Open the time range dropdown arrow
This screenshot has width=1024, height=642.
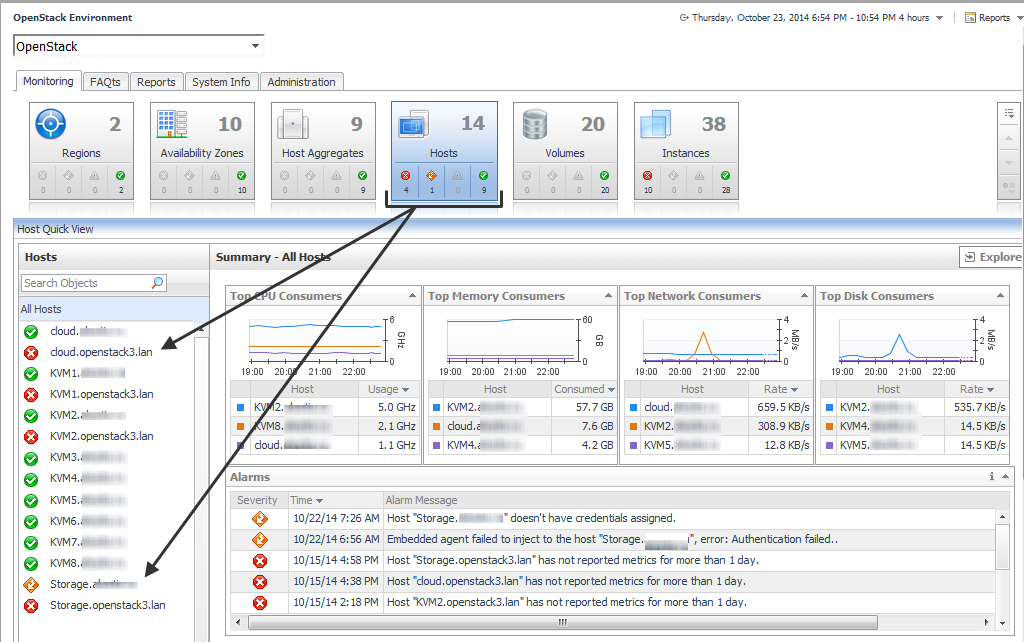(939, 18)
